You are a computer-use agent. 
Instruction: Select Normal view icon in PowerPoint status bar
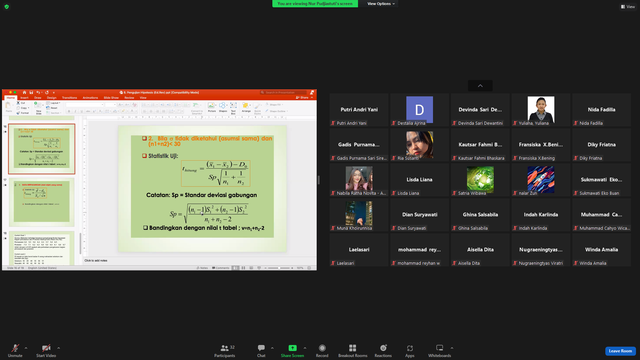pyautogui.click(x=236, y=268)
